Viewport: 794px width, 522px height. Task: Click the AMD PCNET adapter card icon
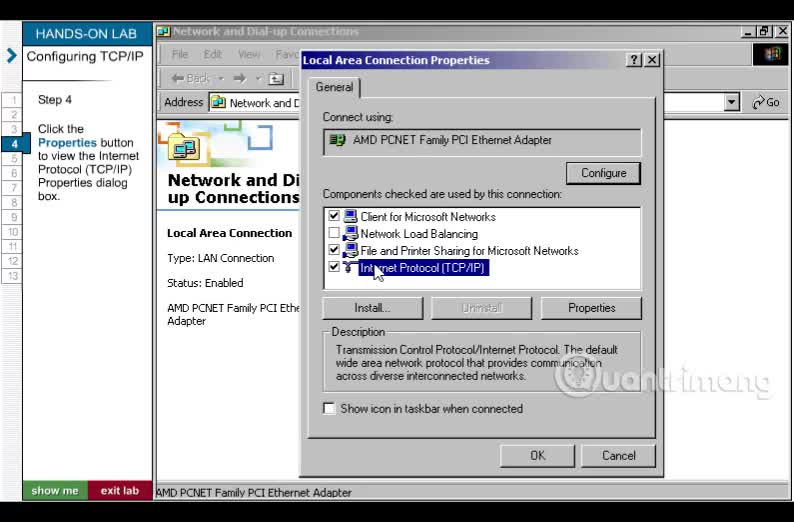[x=337, y=140]
